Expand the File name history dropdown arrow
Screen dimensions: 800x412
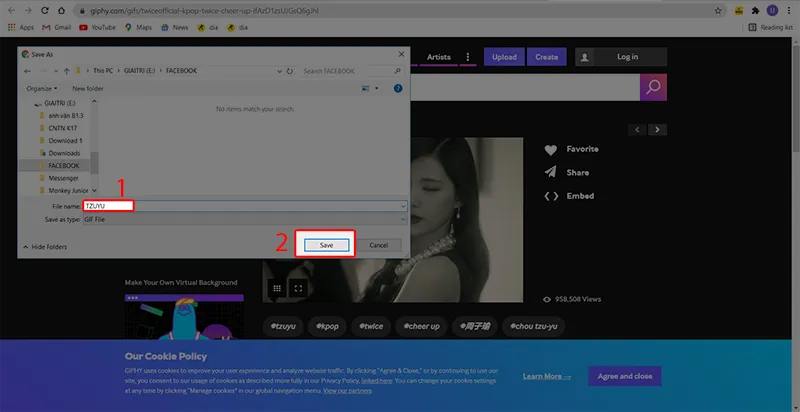pyautogui.click(x=403, y=206)
